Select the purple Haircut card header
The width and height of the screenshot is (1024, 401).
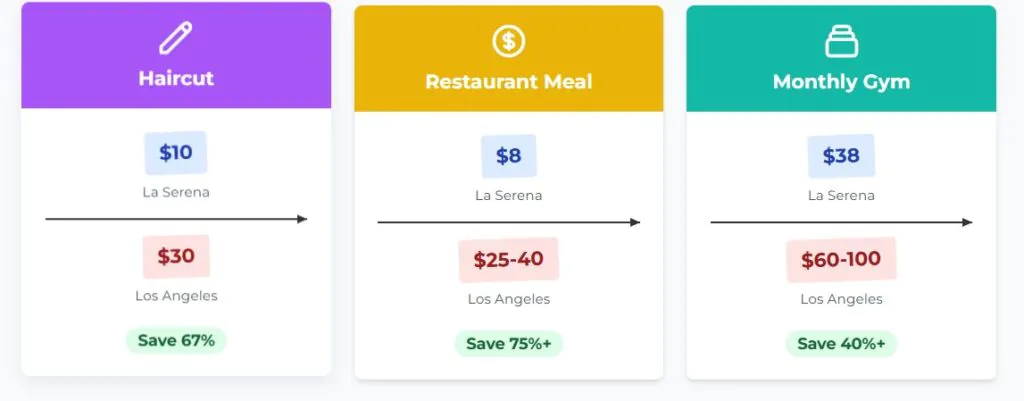tap(176, 56)
